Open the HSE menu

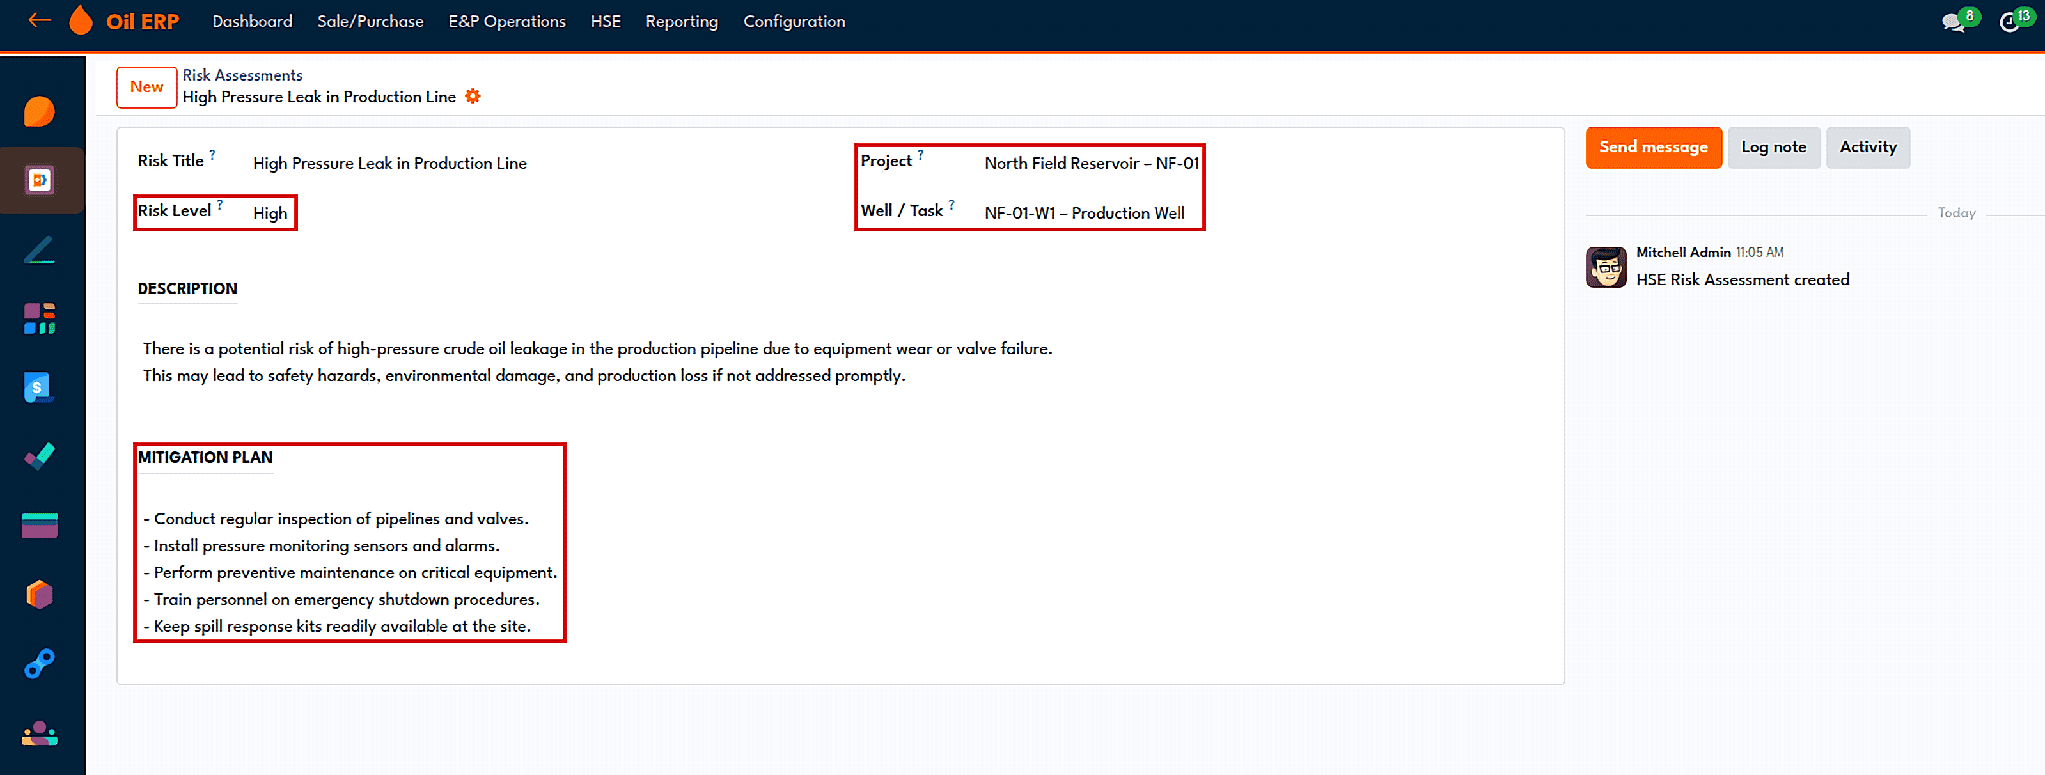(x=606, y=21)
